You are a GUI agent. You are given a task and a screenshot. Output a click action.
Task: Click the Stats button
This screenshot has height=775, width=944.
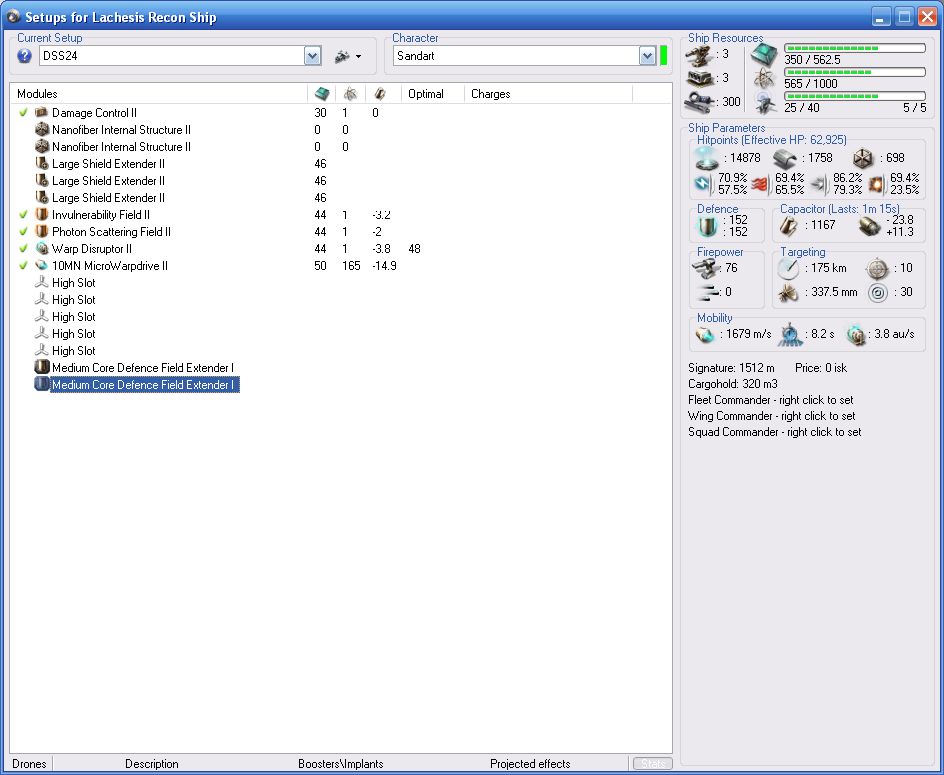coord(653,764)
